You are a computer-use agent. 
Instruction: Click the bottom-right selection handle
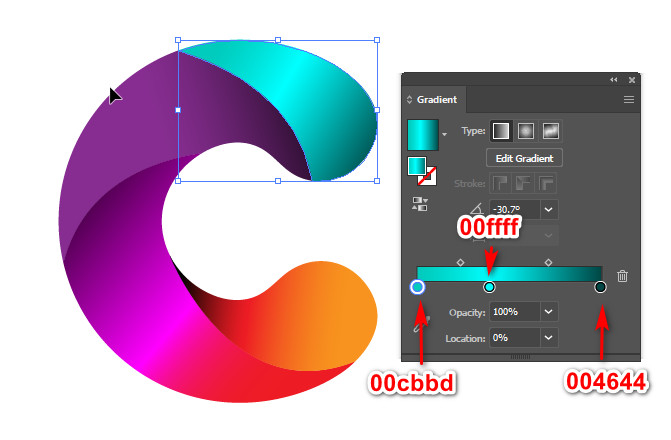point(377,181)
